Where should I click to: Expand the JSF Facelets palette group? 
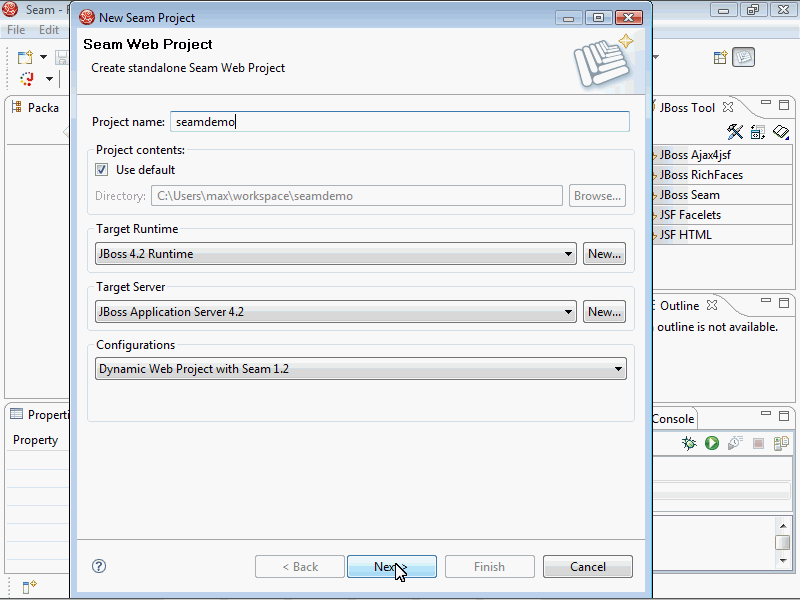pos(722,215)
